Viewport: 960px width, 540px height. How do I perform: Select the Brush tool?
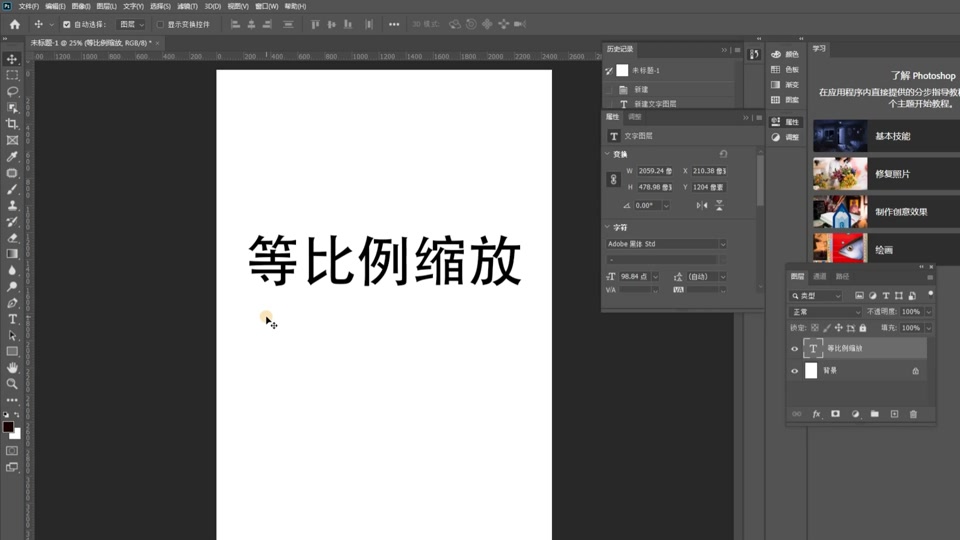(x=12, y=189)
